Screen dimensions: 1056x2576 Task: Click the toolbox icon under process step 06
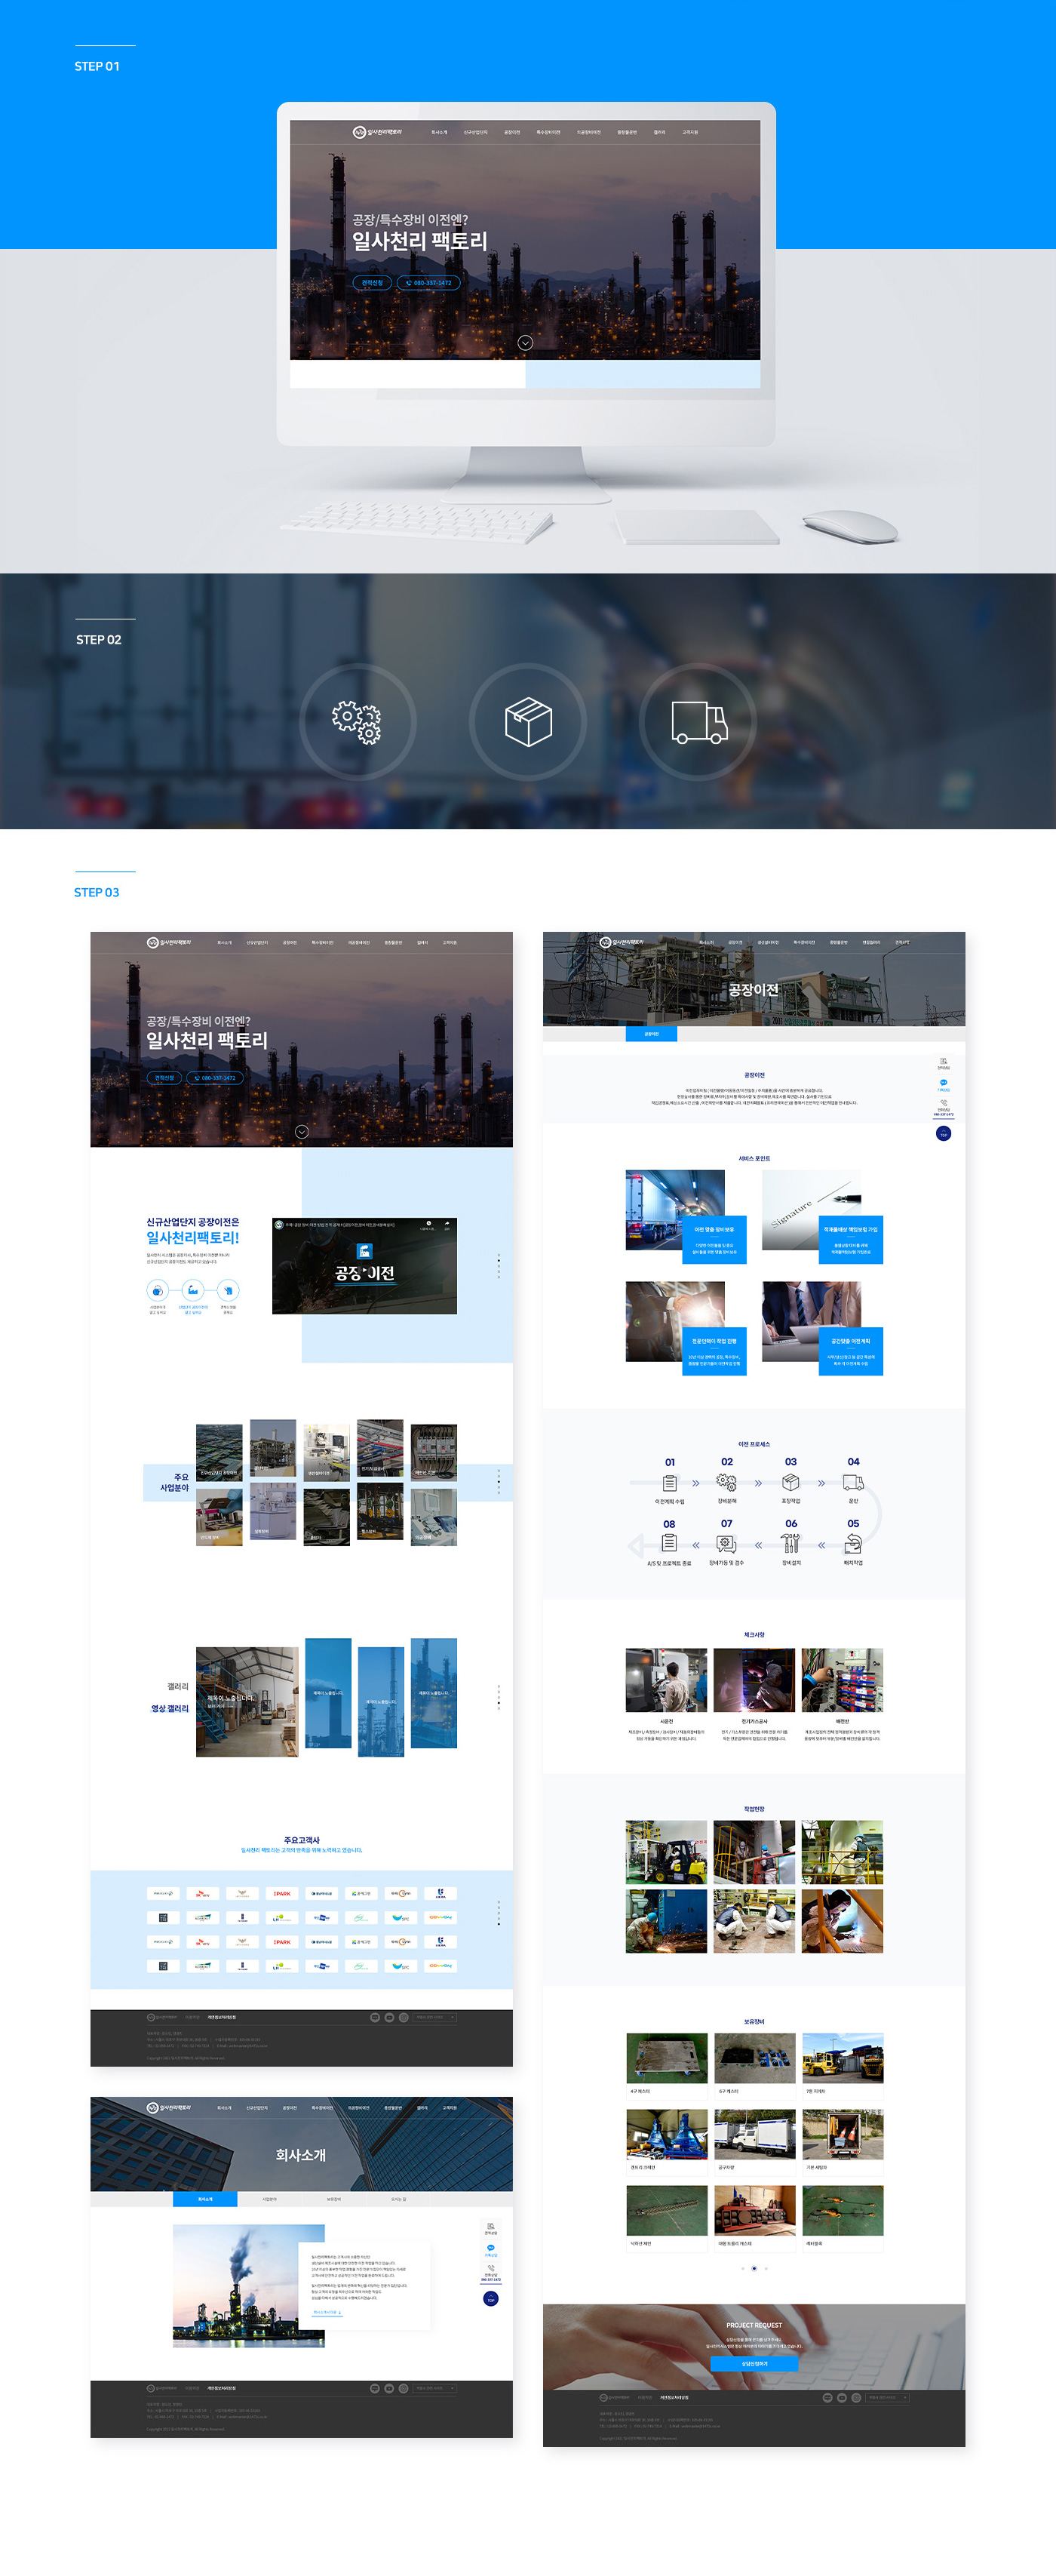coord(790,1543)
